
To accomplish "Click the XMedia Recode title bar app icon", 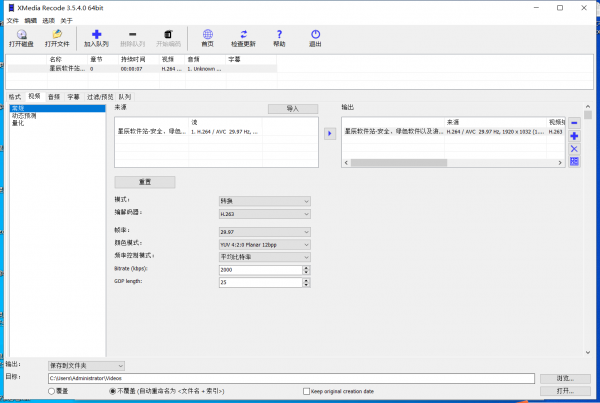I will [x=11, y=8].
